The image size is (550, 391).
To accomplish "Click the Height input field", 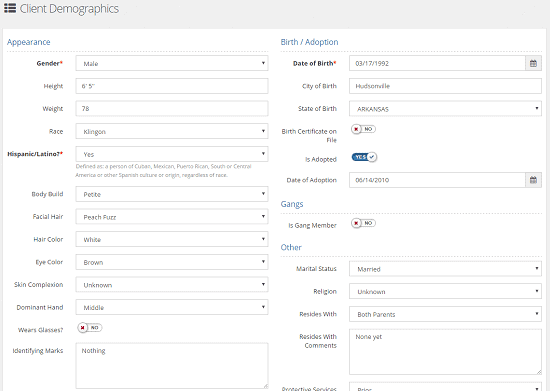I will [172, 86].
